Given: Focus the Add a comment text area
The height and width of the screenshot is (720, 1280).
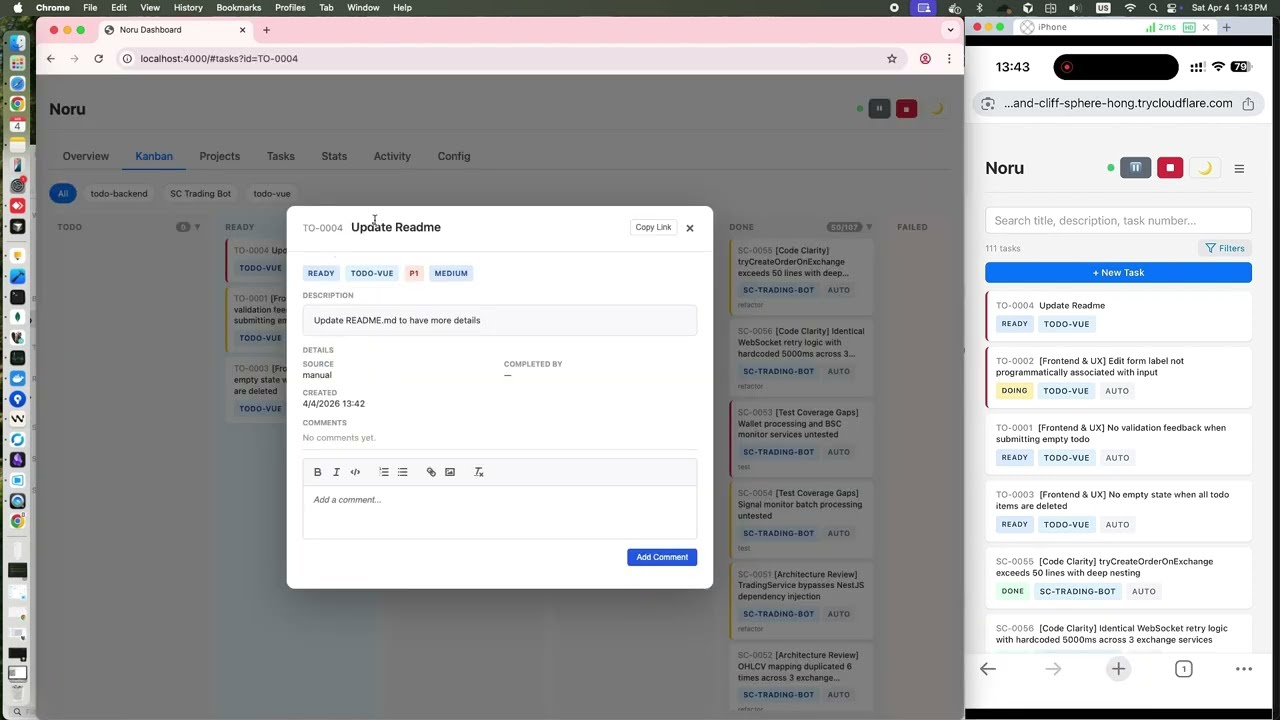Looking at the screenshot, I should [500, 512].
